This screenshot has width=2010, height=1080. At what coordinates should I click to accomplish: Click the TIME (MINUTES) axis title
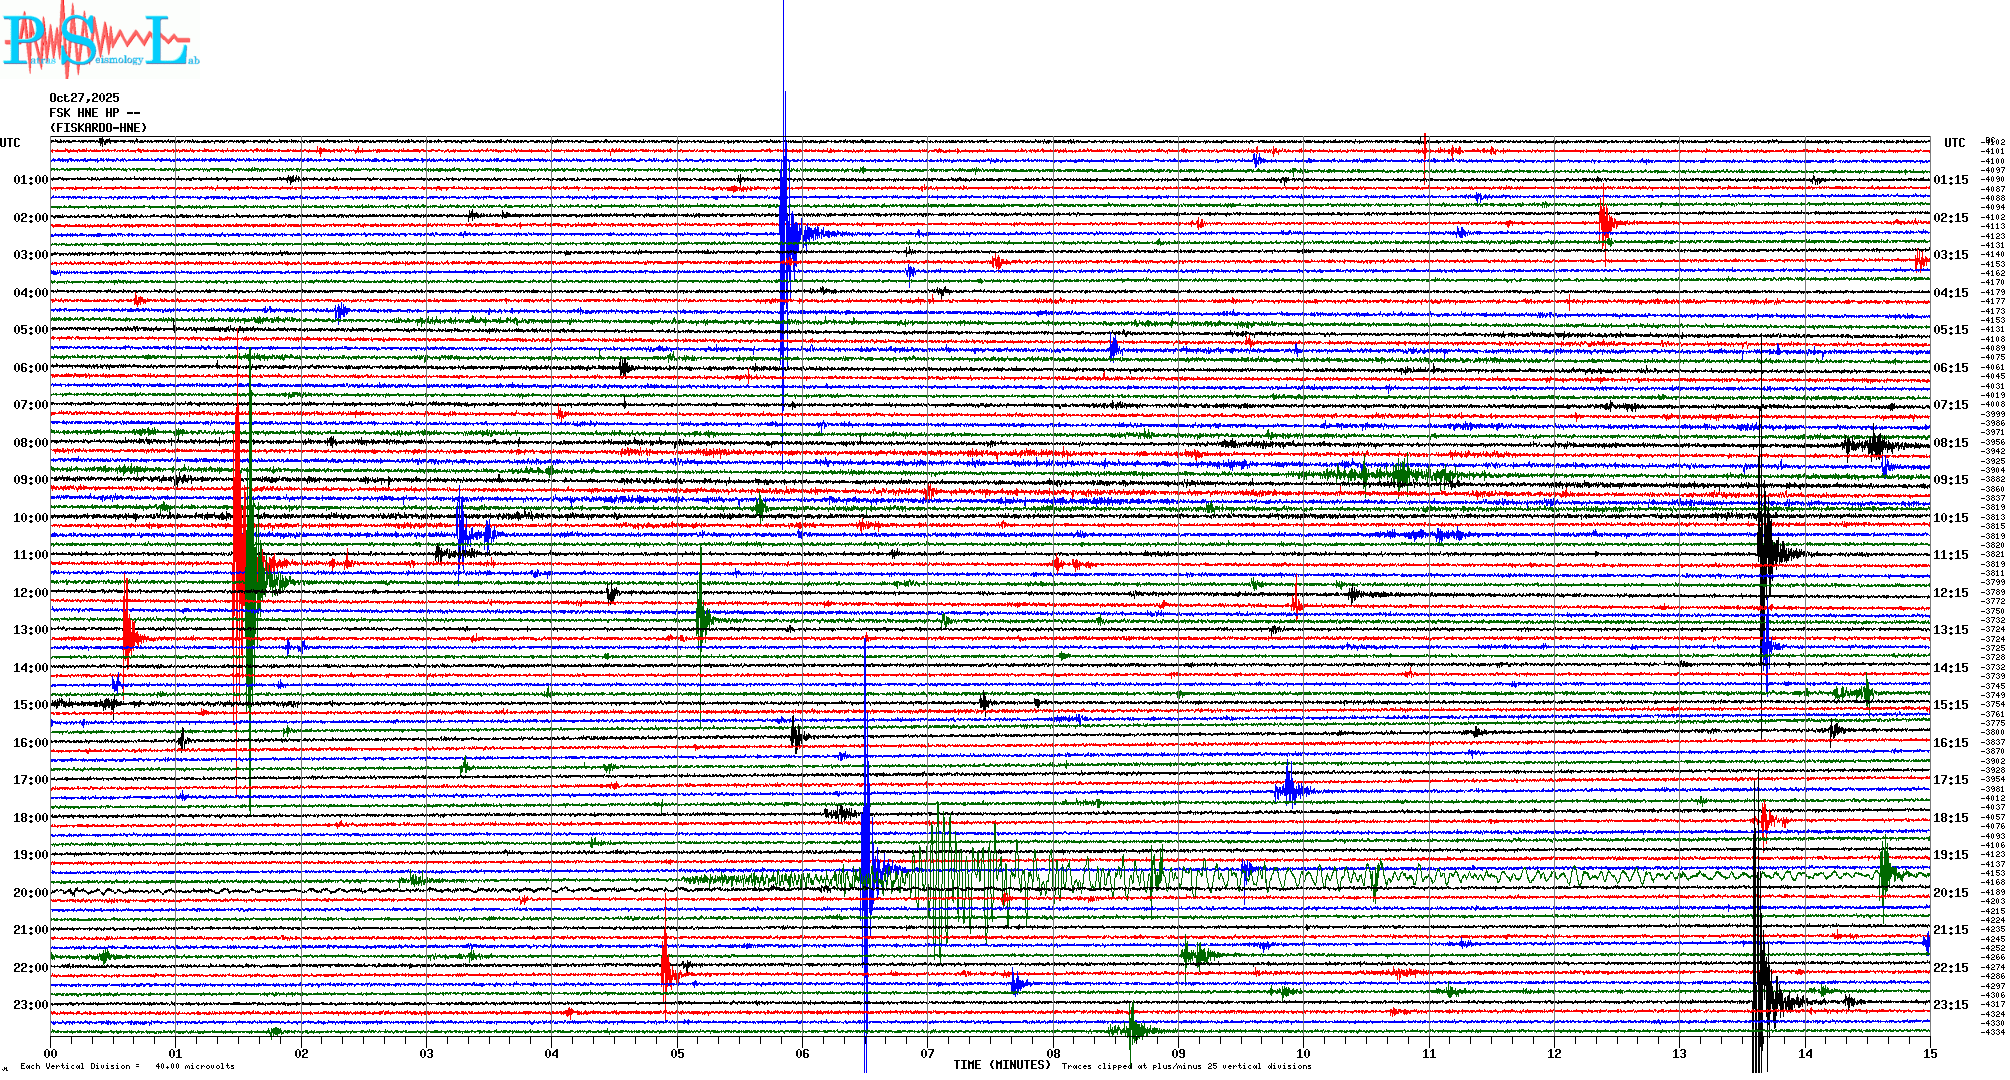pos(1002,1065)
